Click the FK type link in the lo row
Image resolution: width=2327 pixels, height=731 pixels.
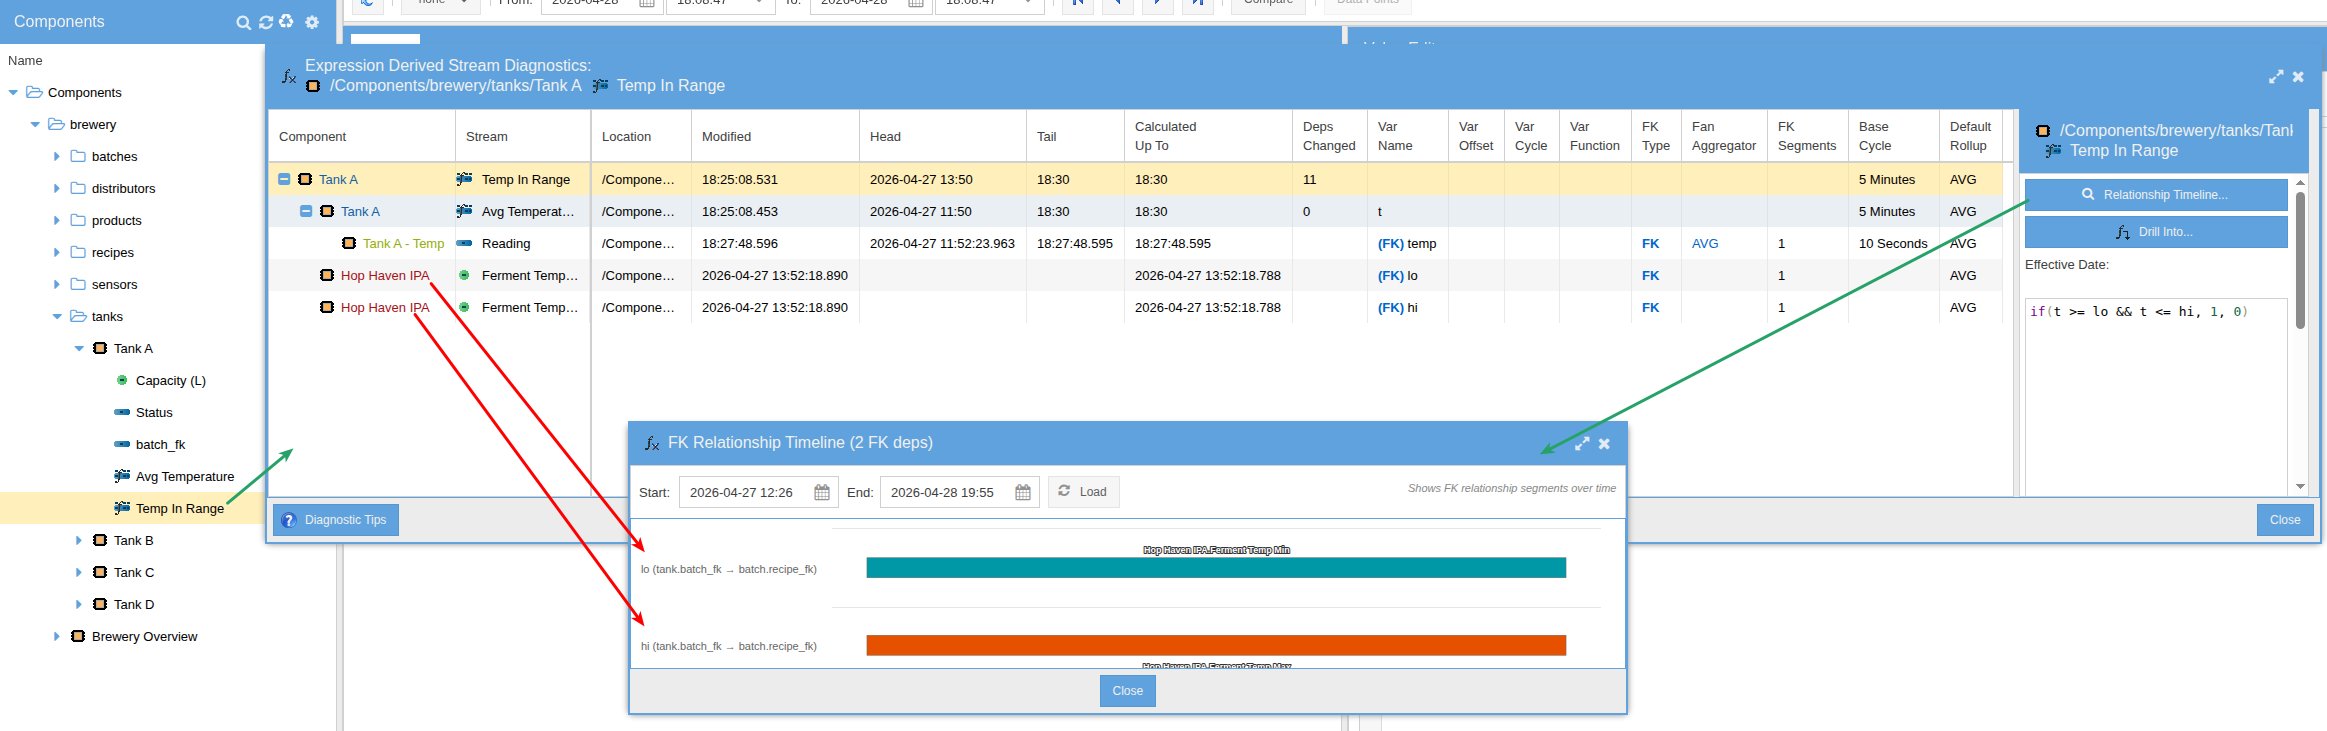pos(1650,275)
